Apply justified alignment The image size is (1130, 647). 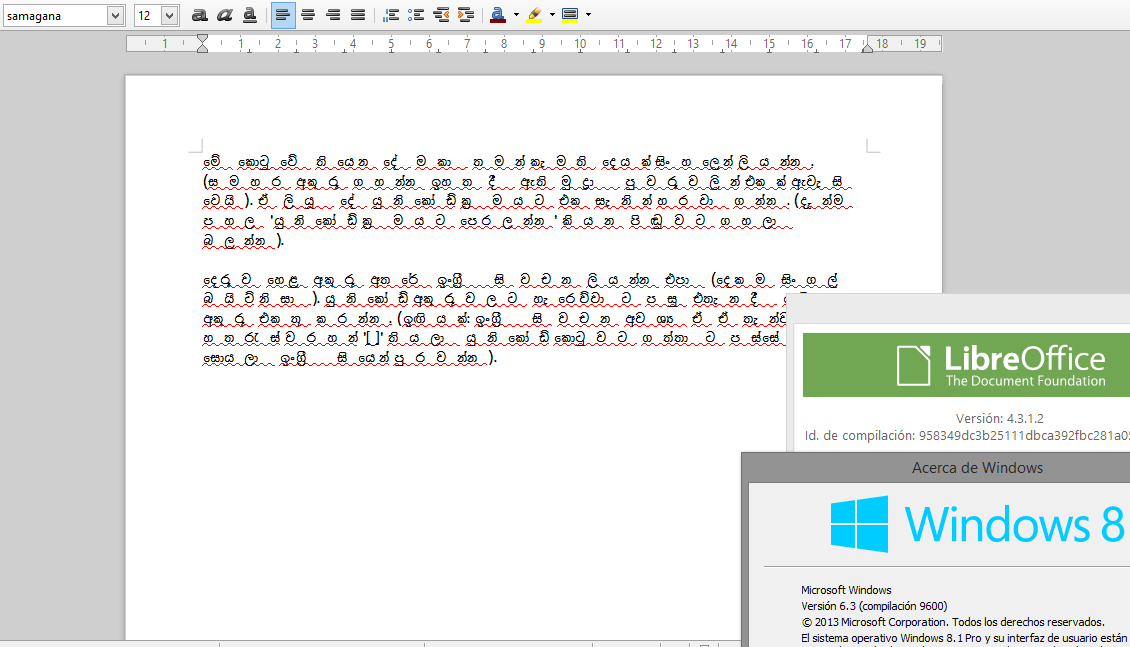pyautogui.click(x=358, y=15)
